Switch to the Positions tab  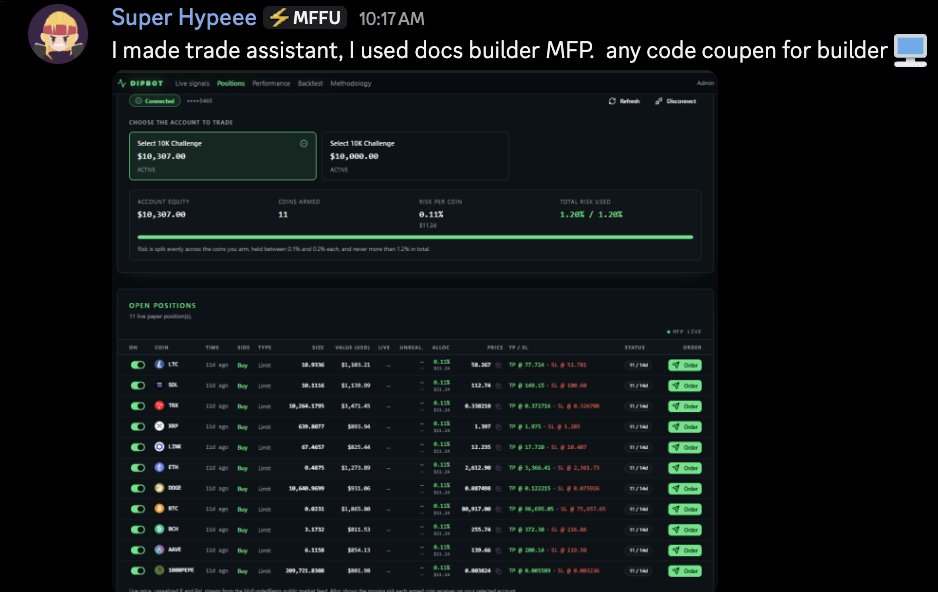(231, 83)
